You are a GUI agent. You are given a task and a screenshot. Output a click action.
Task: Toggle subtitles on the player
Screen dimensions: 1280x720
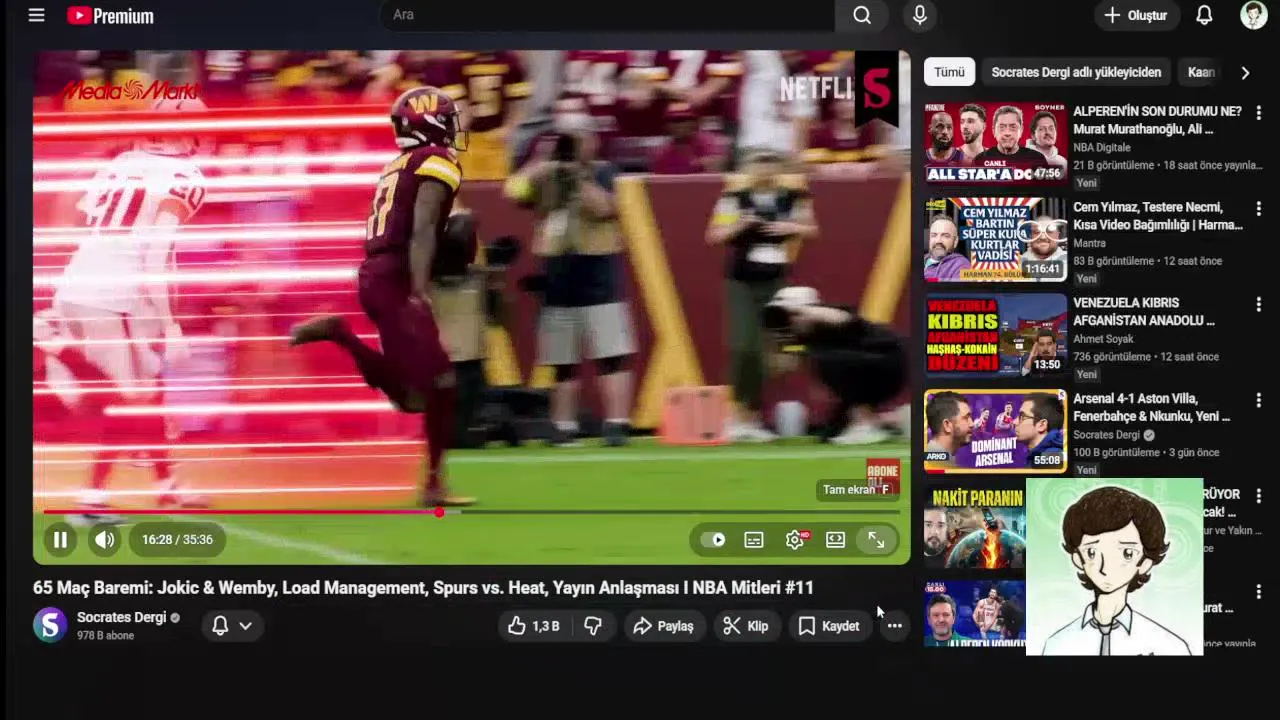pos(754,540)
